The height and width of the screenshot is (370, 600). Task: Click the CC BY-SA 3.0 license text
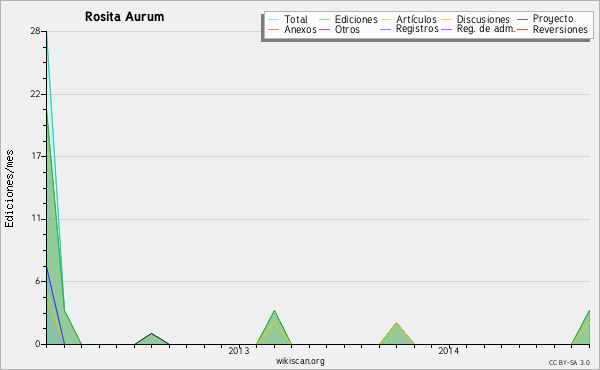pos(569,363)
